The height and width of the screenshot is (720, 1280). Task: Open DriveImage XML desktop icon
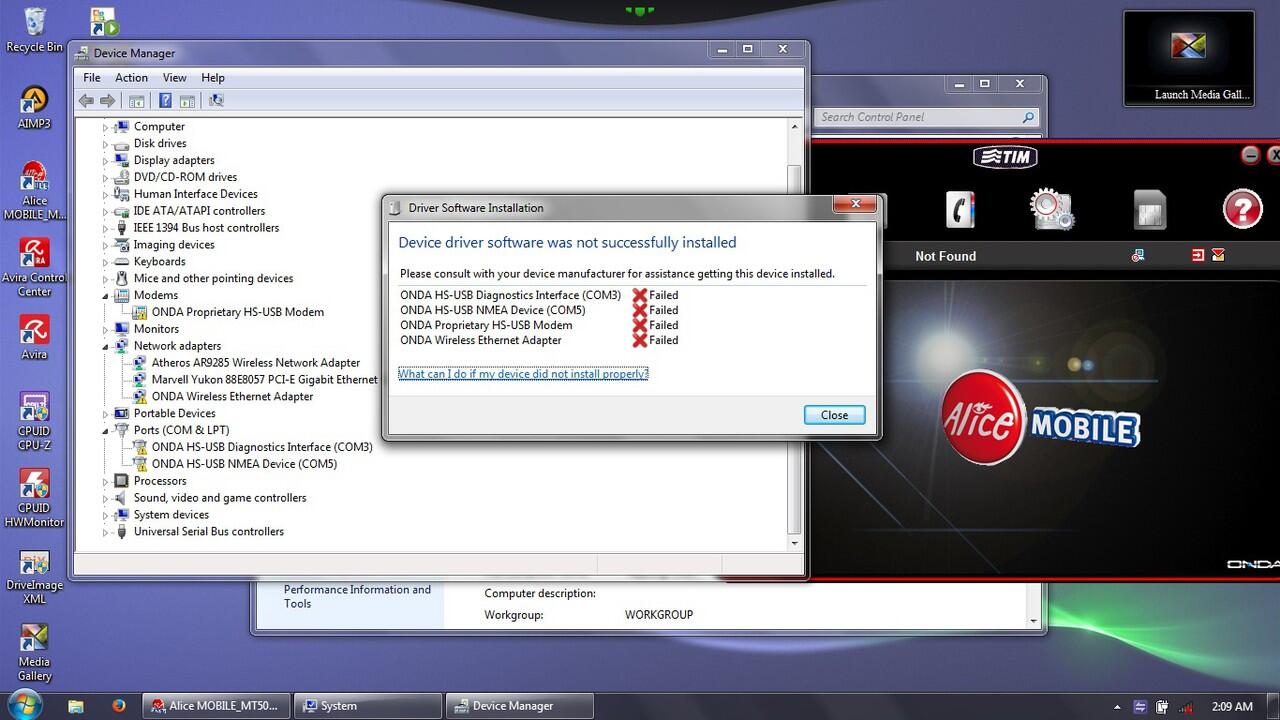pos(34,576)
